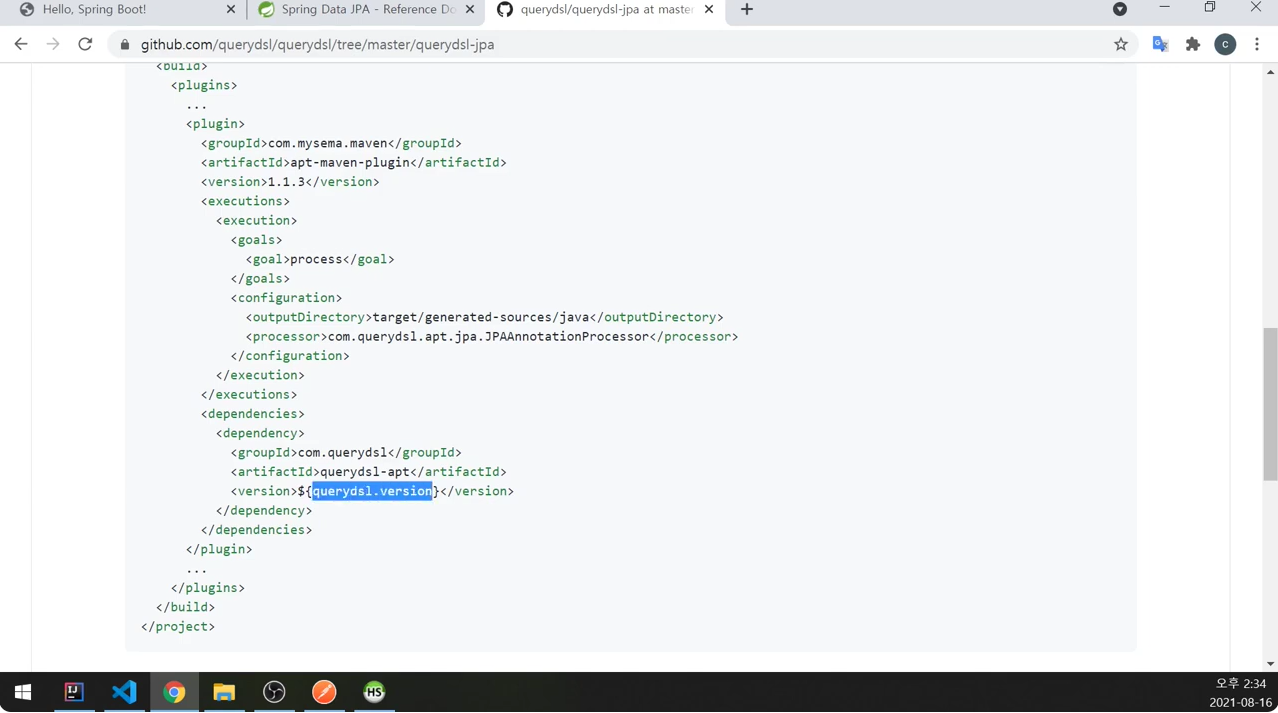Viewport: 1278px width, 713px height.
Task: Select the querydsl/querydsl-jpa tab
Action: 605,9
